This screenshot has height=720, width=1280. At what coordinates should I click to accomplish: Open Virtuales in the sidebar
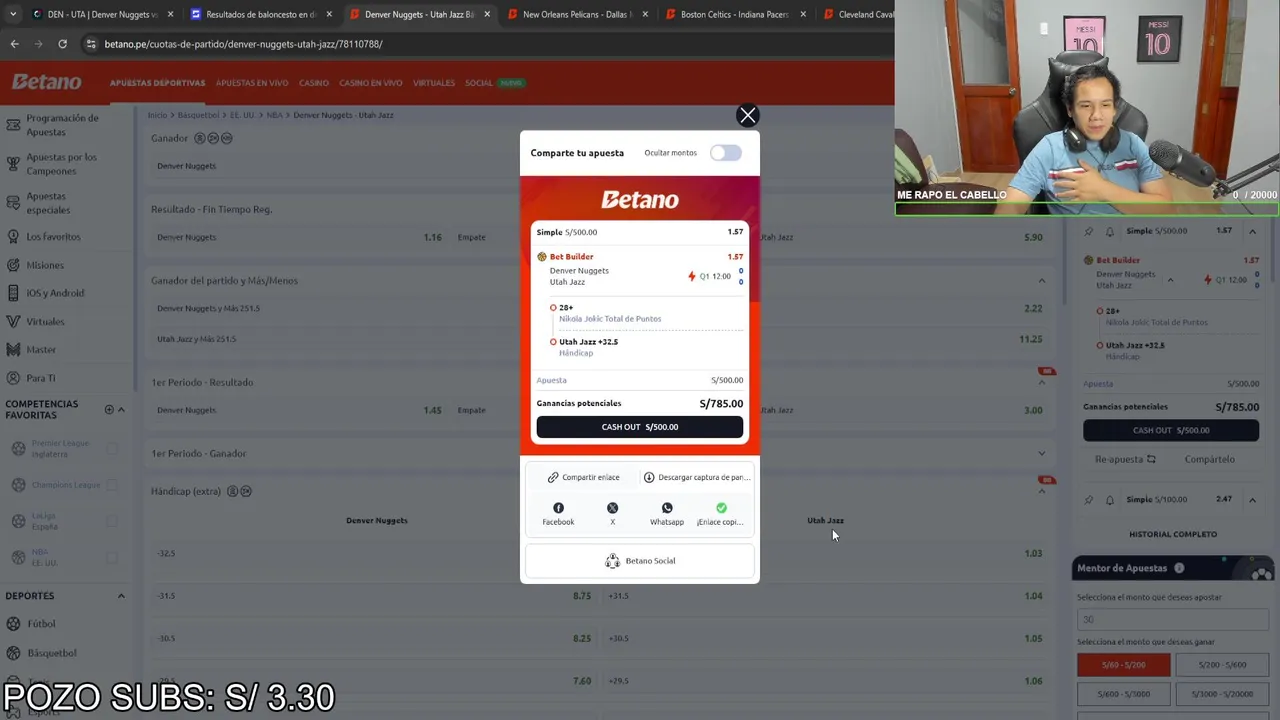[x=45, y=321]
